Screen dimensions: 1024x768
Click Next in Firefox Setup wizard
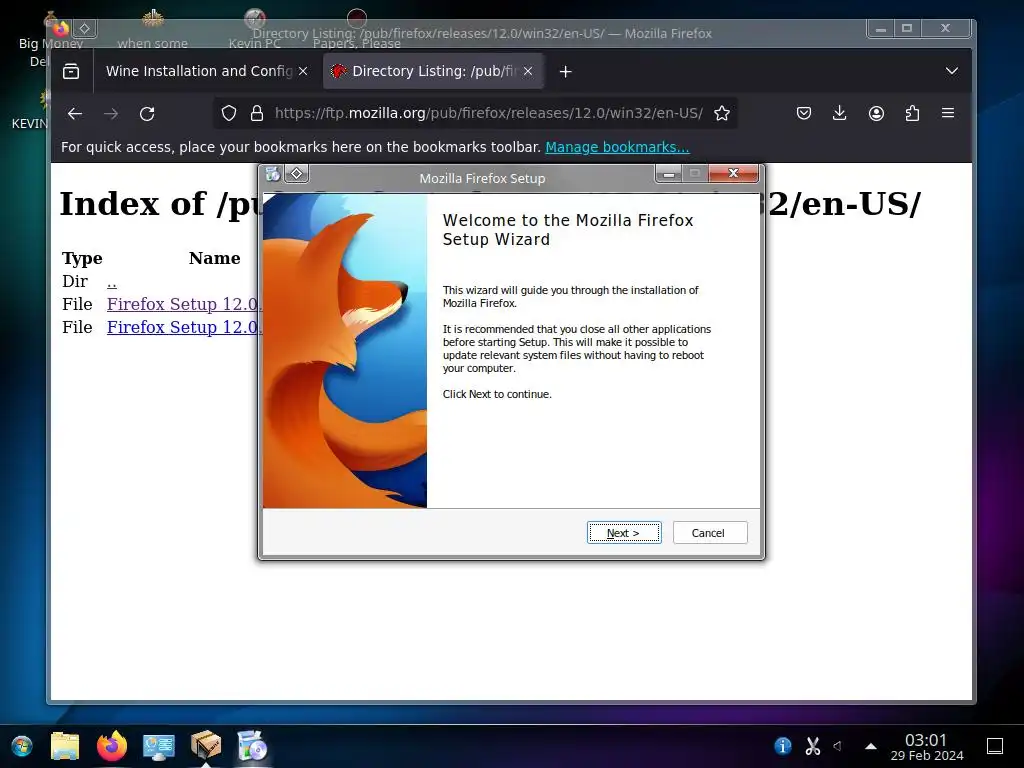[x=624, y=532]
